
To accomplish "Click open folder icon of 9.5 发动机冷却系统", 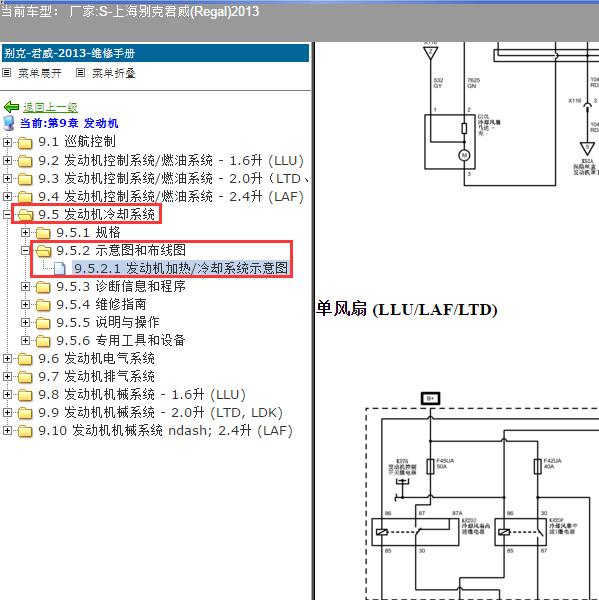I will click(25, 215).
